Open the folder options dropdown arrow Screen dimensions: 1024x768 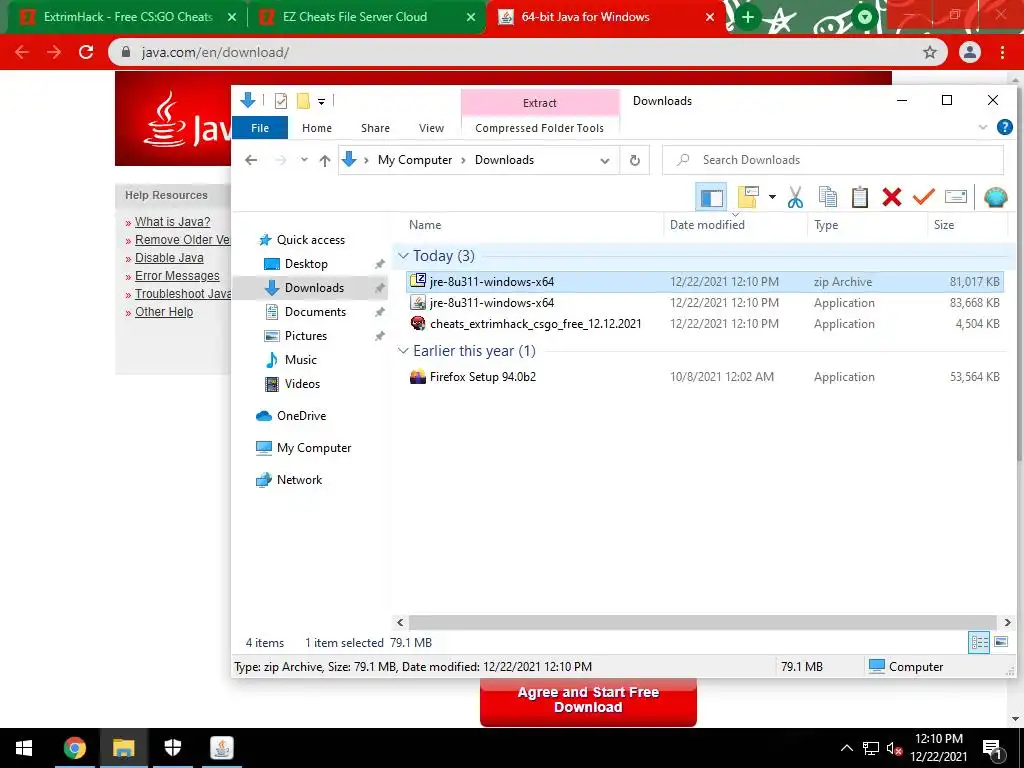tap(772, 197)
